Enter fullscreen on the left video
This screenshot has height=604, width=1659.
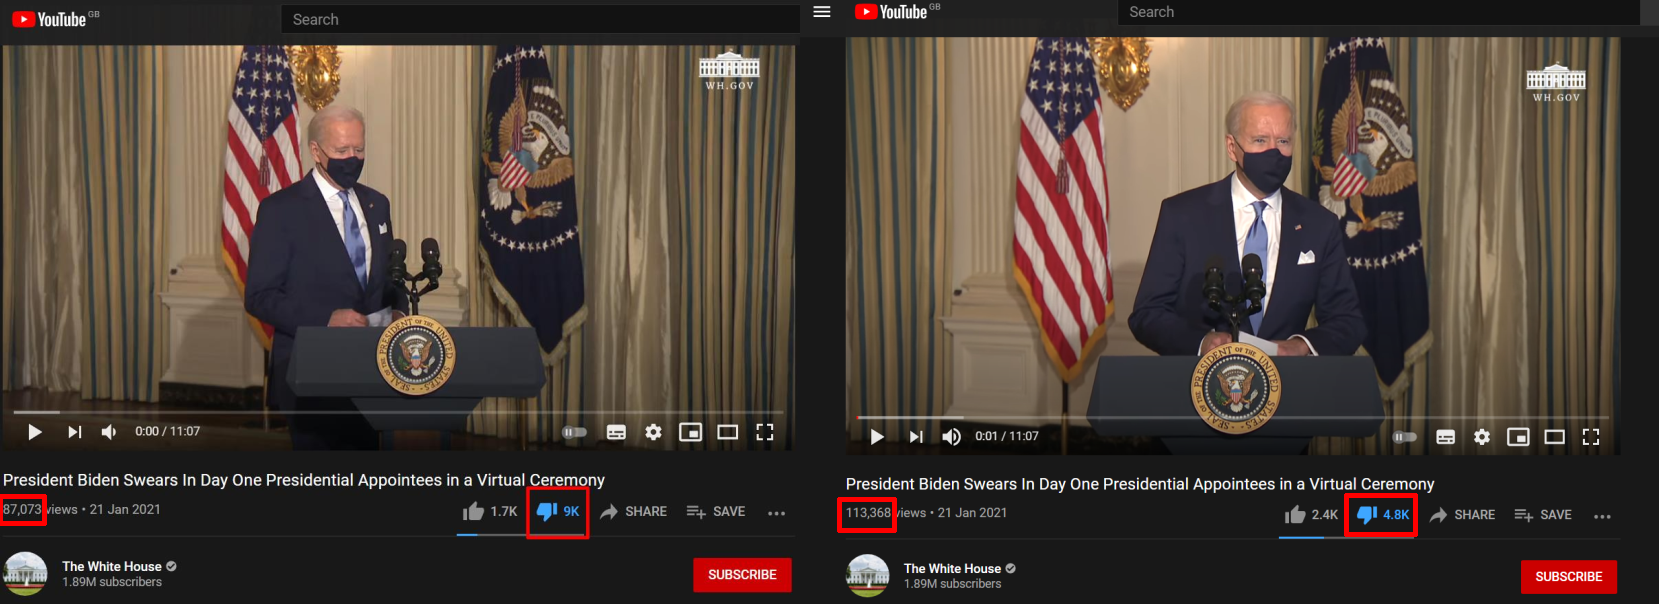click(765, 432)
